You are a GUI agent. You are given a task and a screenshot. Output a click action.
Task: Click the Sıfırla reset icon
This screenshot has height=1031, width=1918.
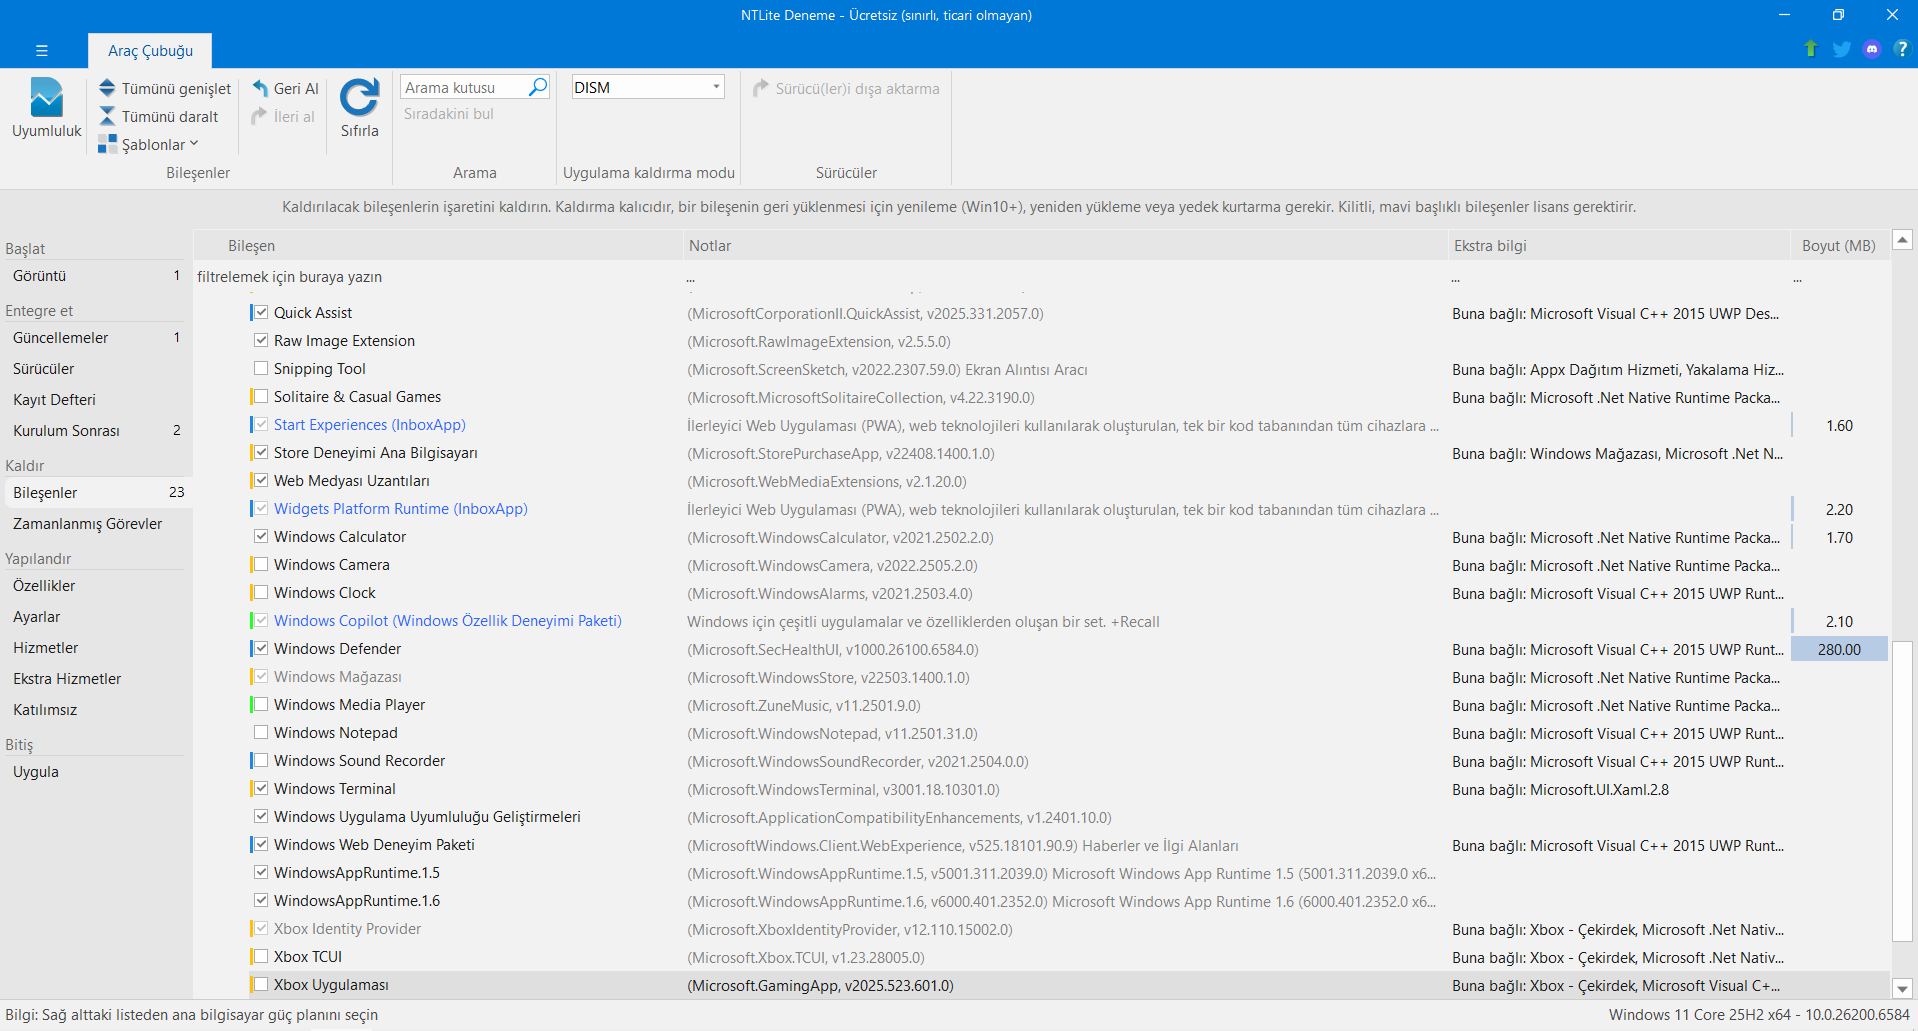359,98
